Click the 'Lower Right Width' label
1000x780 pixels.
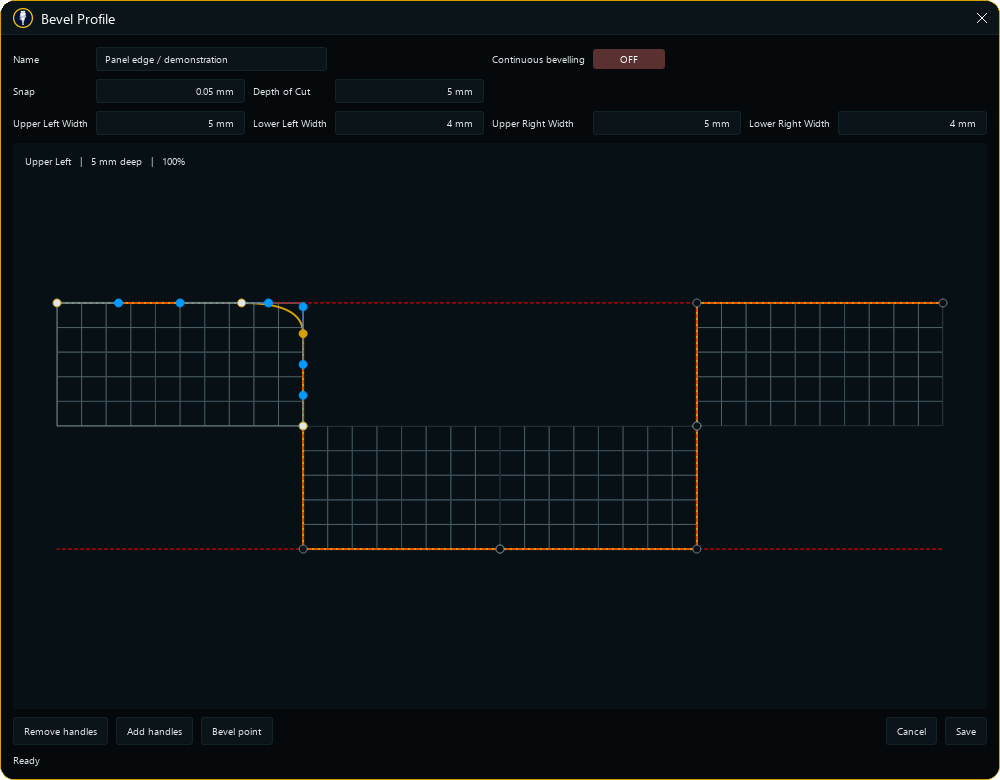[x=789, y=124]
